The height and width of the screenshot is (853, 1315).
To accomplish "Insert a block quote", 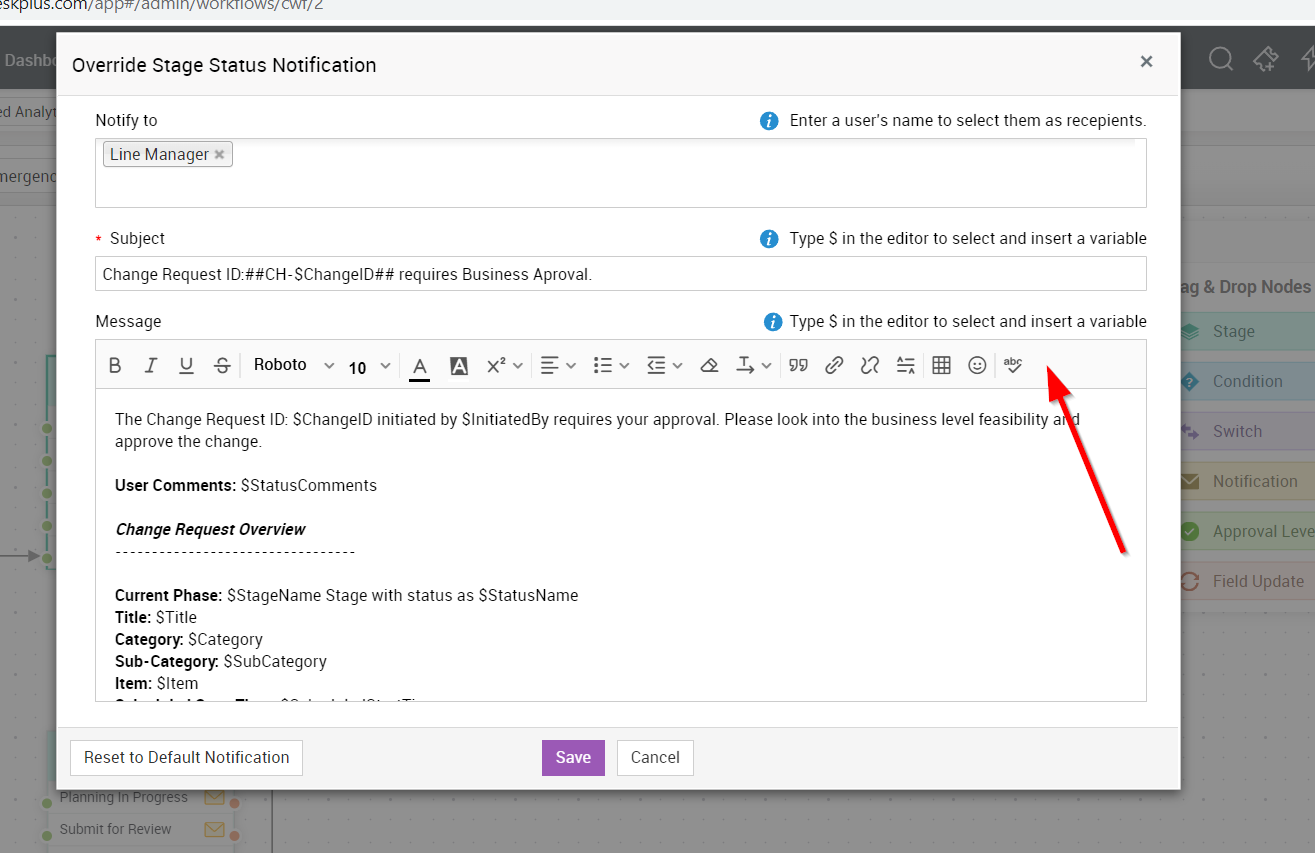I will [x=798, y=366].
